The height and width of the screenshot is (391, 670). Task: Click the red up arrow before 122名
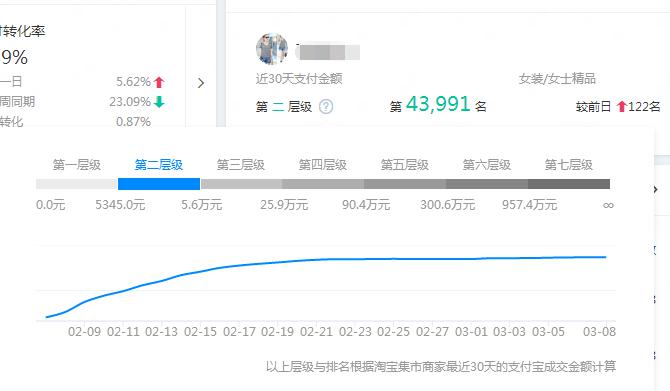tap(622, 106)
